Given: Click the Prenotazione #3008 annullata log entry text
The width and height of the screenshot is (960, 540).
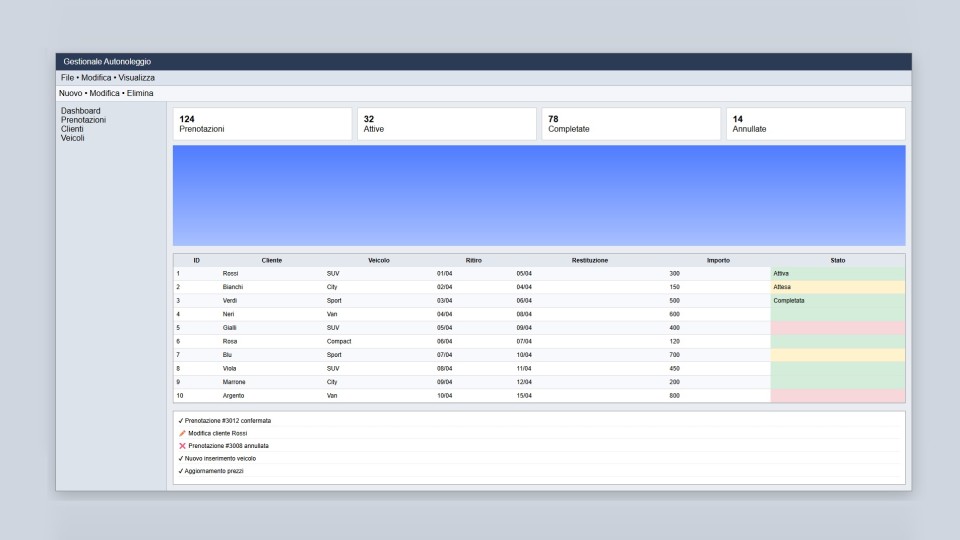Looking at the screenshot, I should pos(228,446).
